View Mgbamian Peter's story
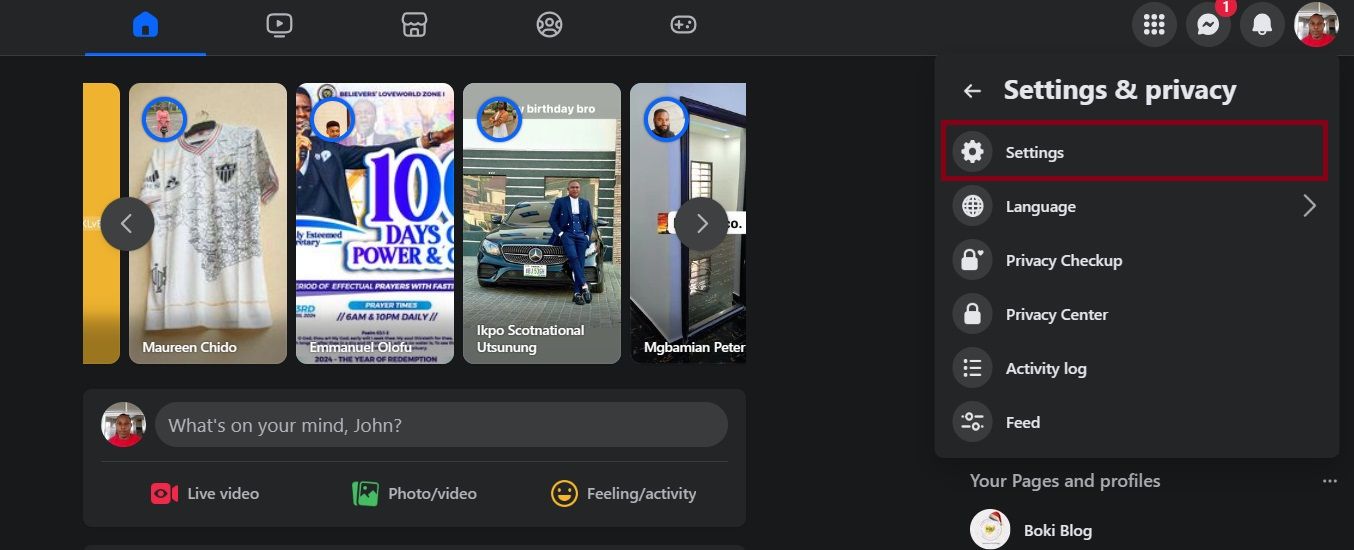The width and height of the screenshot is (1354, 550). [688, 223]
